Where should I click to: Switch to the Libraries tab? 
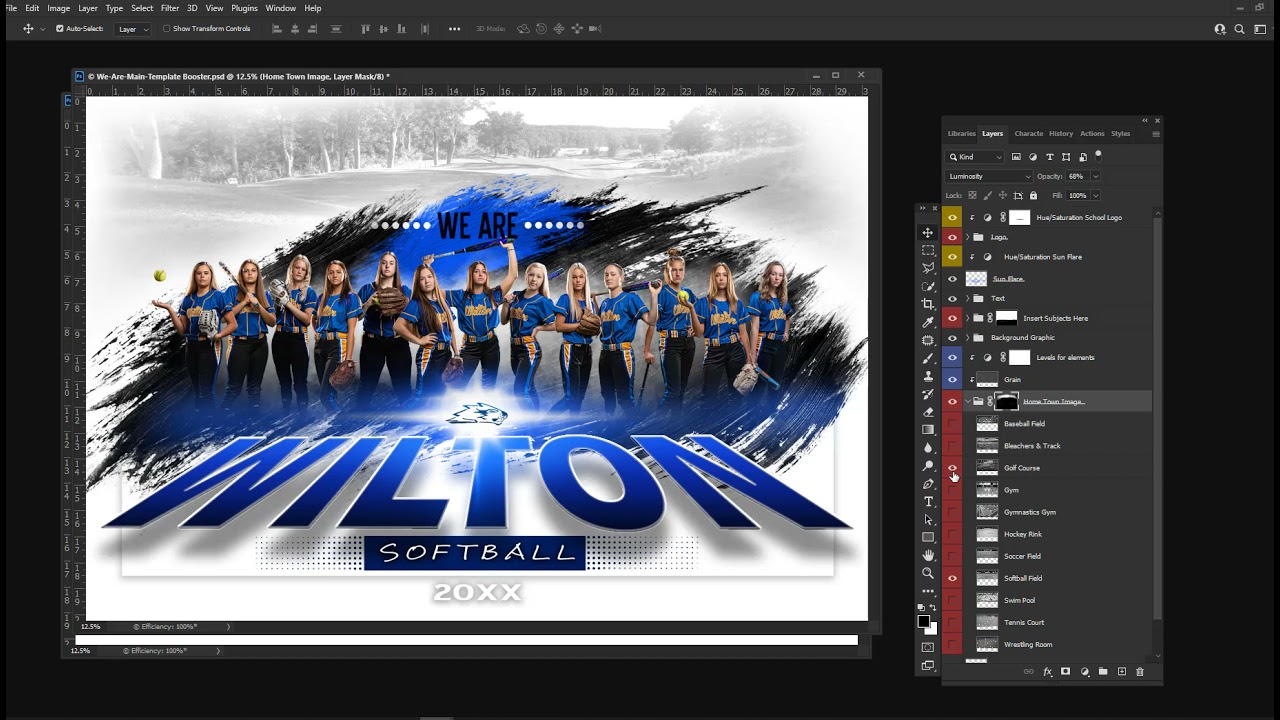(x=961, y=133)
